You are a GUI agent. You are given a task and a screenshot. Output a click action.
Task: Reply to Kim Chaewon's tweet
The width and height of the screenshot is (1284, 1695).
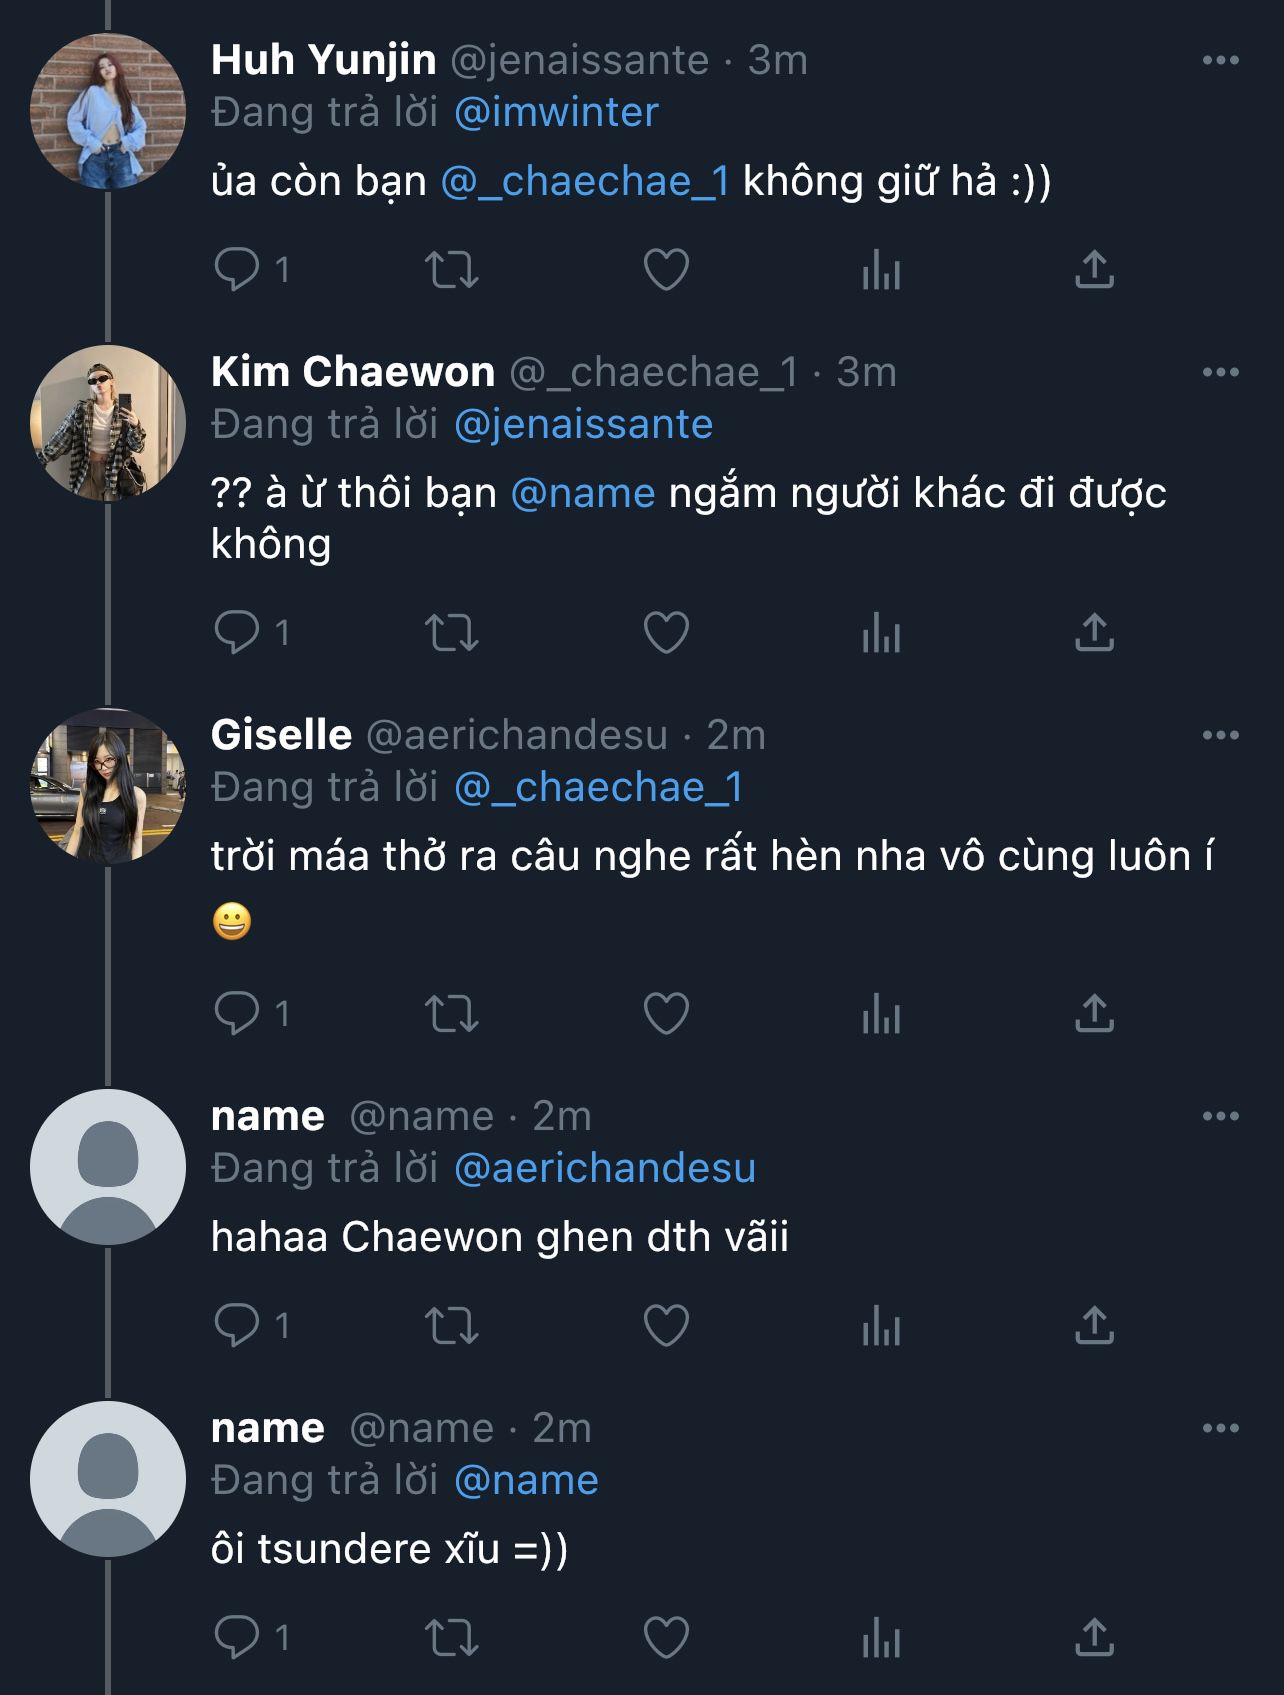pos(237,633)
